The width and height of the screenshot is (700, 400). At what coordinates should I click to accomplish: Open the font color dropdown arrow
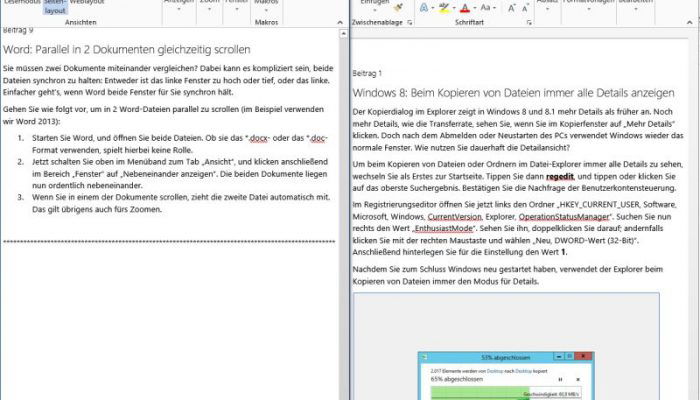click(x=474, y=8)
